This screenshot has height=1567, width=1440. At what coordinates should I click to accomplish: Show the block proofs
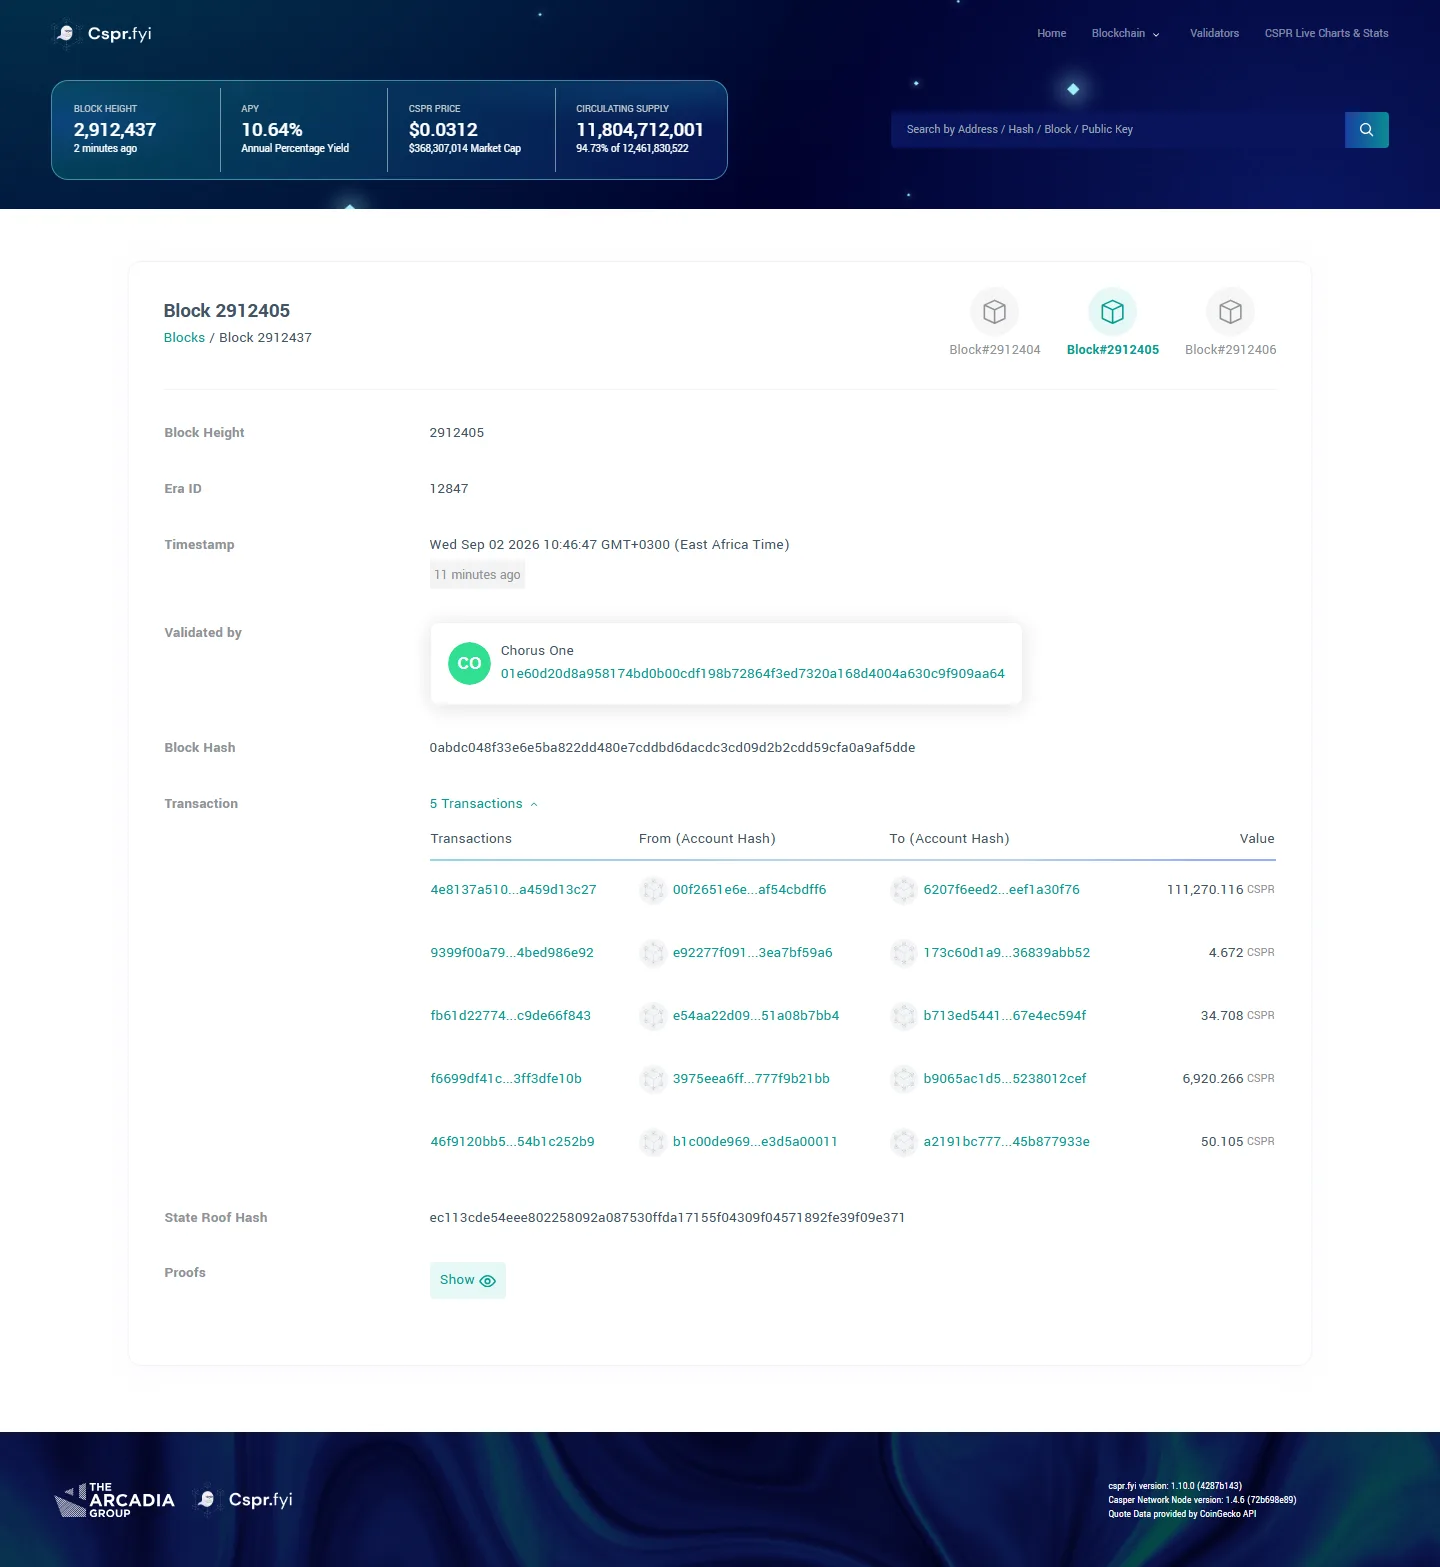click(x=468, y=1280)
